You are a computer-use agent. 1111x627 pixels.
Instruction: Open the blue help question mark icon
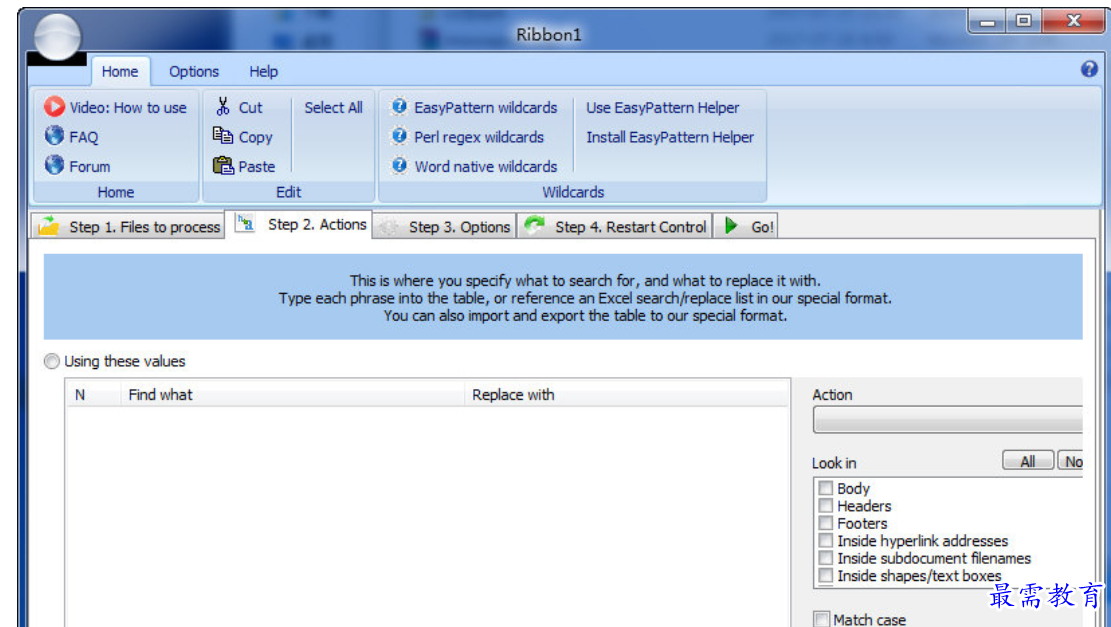point(1089,69)
